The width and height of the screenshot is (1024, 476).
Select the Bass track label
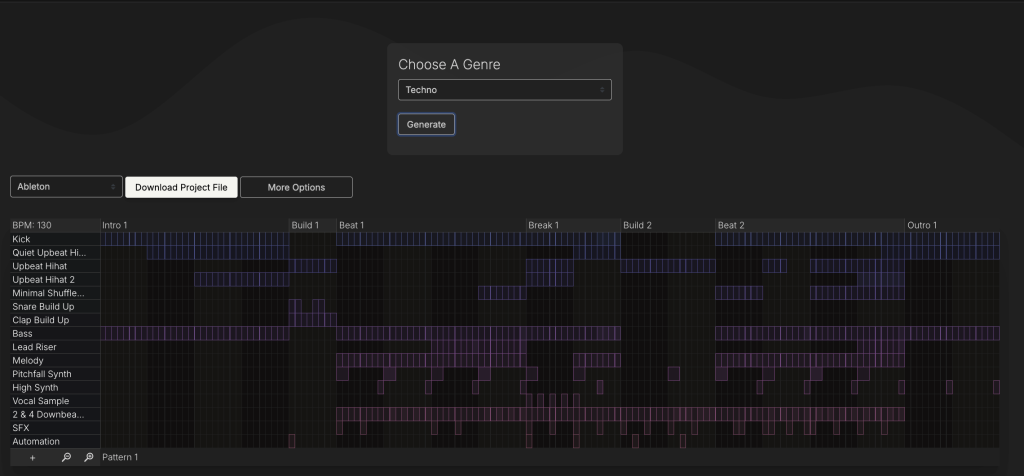coord(23,334)
